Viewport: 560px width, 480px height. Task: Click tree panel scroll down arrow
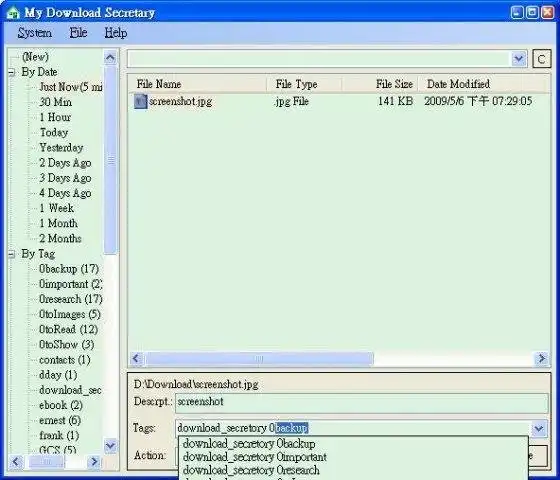click(110, 446)
